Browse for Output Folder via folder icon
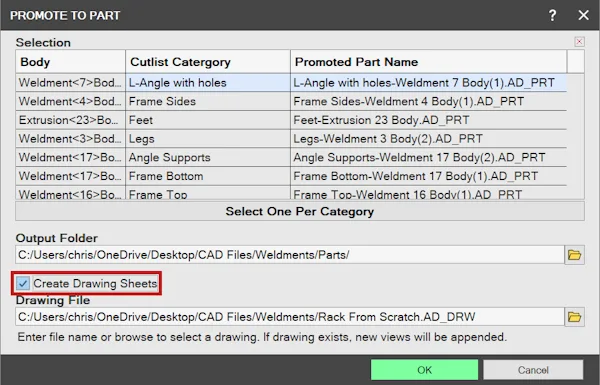 pyautogui.click(x=574, y=255)
